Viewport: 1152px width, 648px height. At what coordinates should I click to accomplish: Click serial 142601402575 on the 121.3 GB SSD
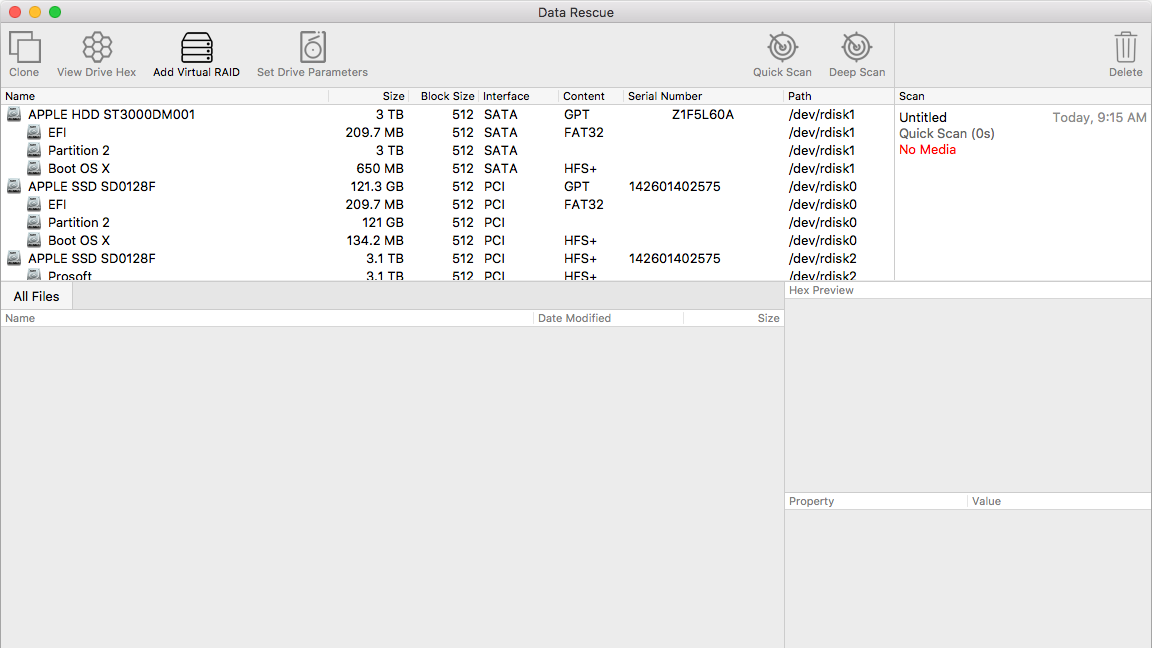[x=674, y=187]
